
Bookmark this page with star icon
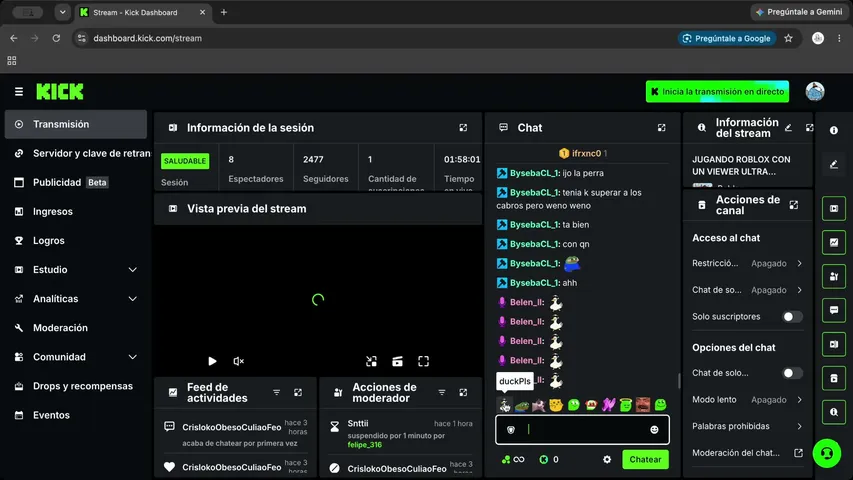coord(788,38)
